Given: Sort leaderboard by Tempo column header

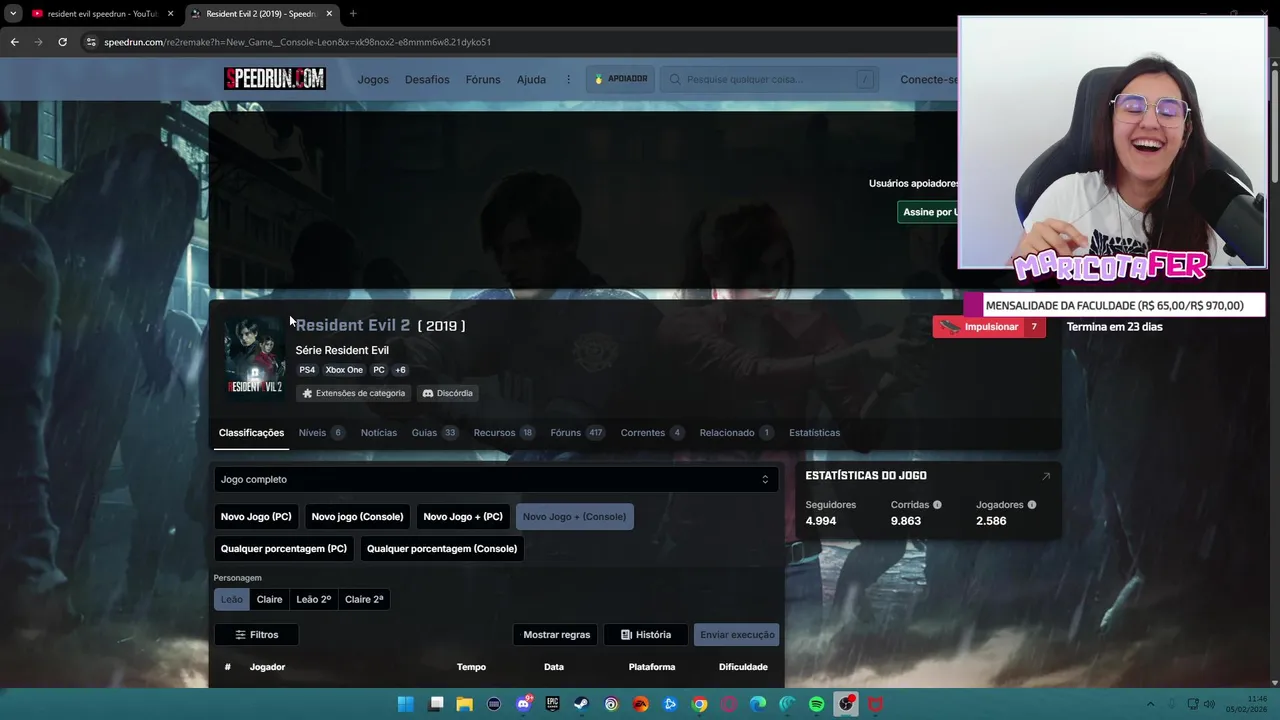Looking at the screenshot, I should (x=471, y=667).
